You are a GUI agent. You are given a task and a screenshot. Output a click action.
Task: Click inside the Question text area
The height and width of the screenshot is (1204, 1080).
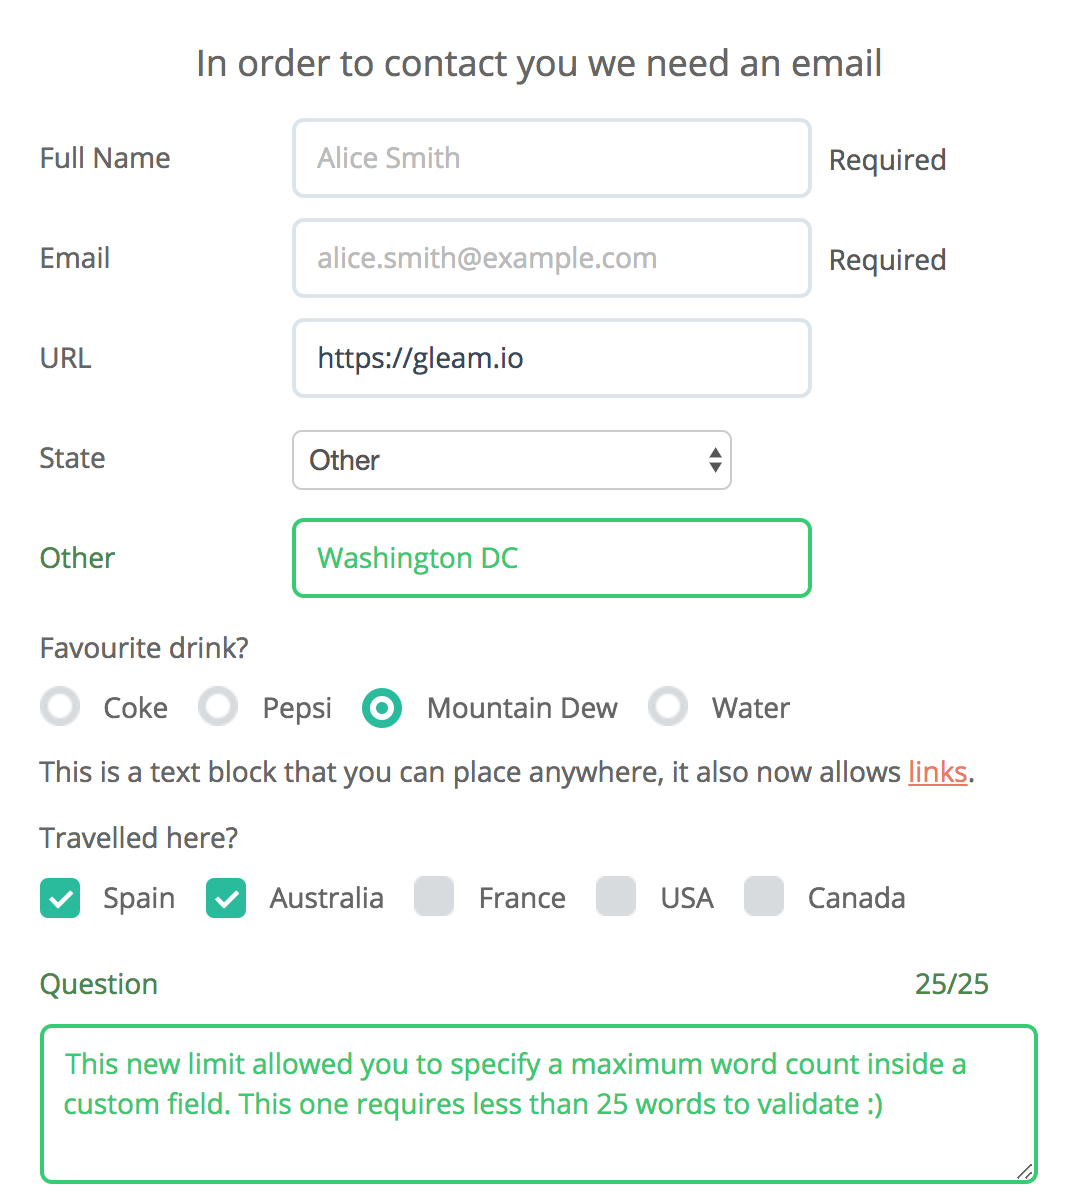coord(538,1100)
